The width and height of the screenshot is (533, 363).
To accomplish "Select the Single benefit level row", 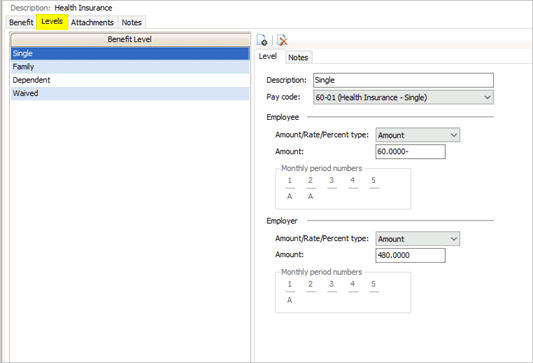I will point(130,53).
